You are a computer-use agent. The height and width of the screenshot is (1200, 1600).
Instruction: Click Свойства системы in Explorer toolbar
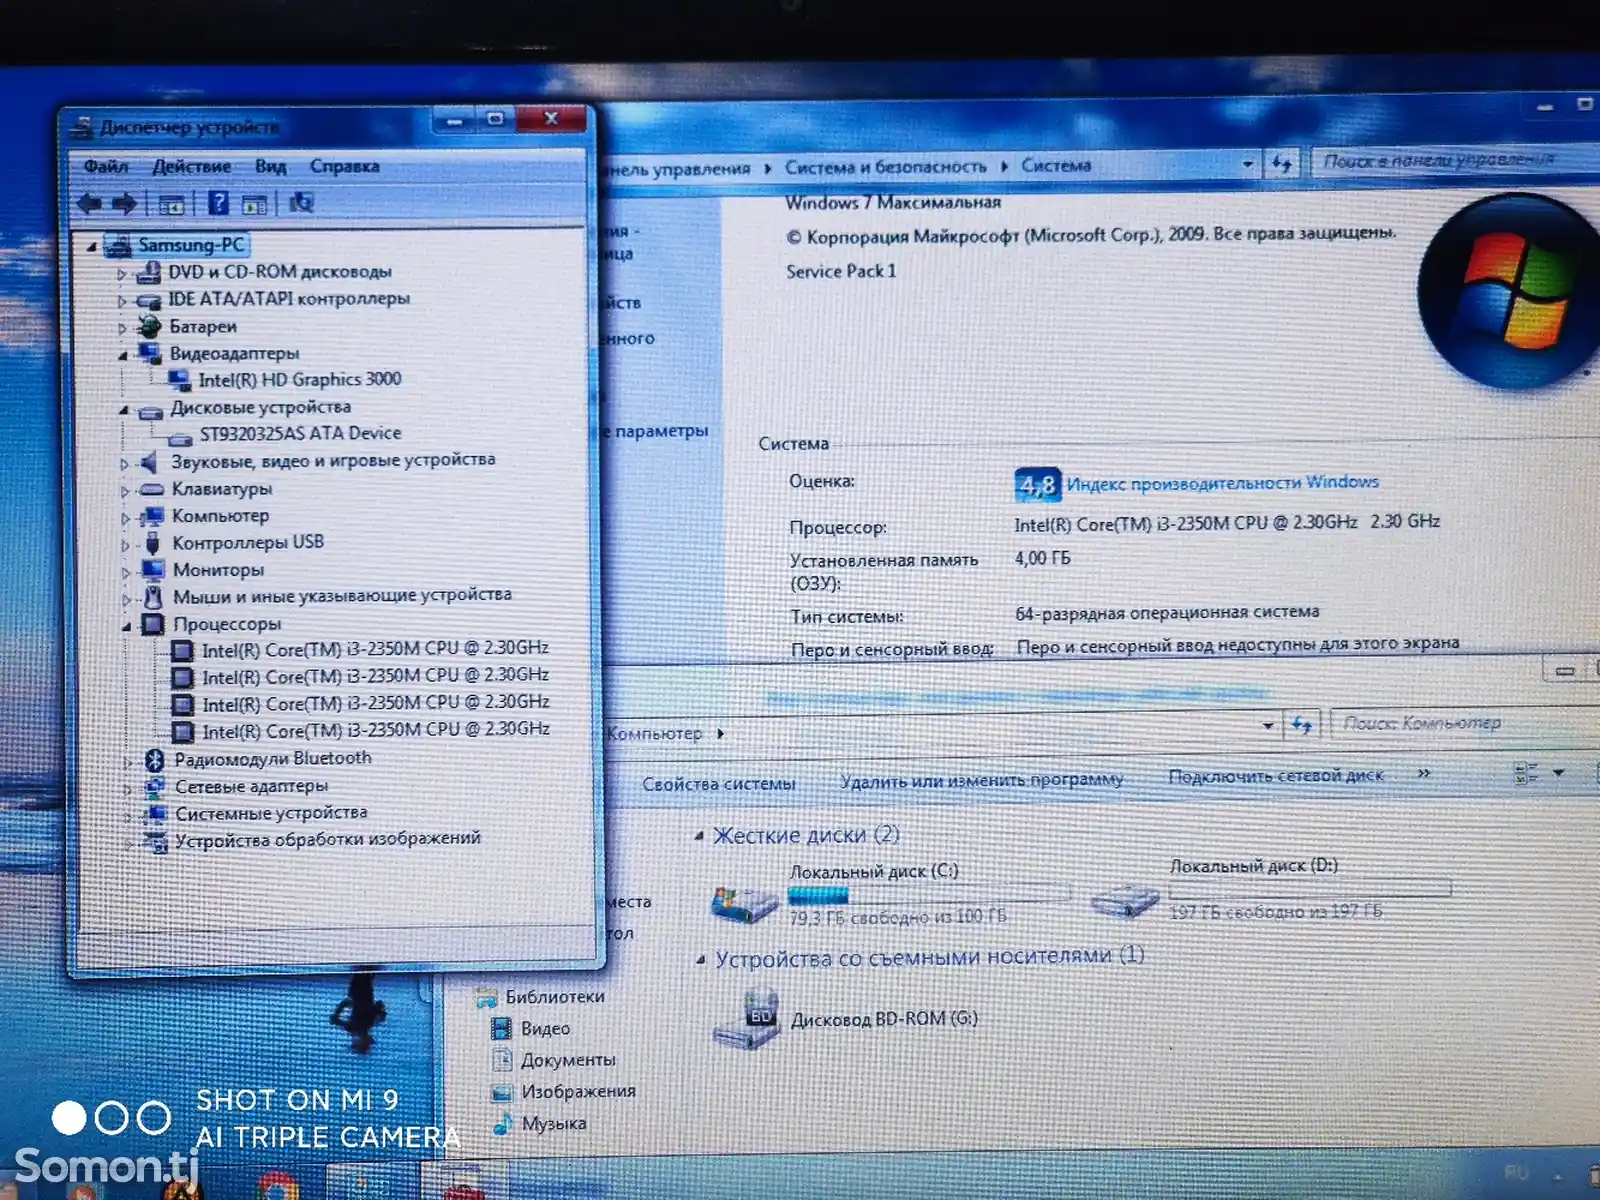click(719, 784)
